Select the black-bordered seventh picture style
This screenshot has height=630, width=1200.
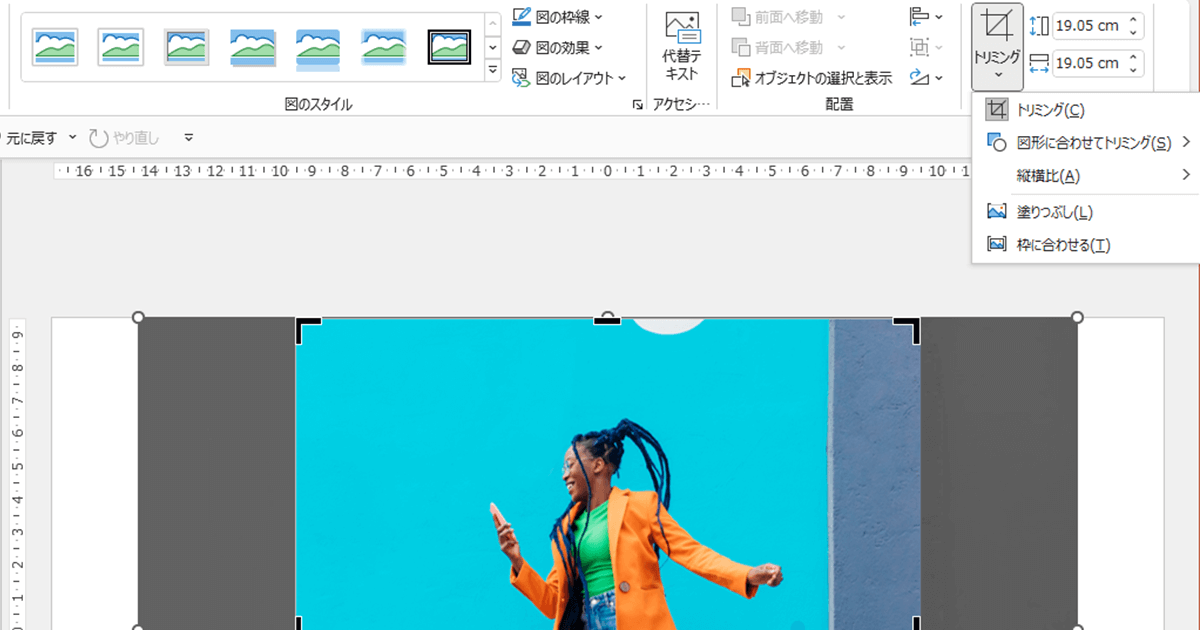[450, 46]
